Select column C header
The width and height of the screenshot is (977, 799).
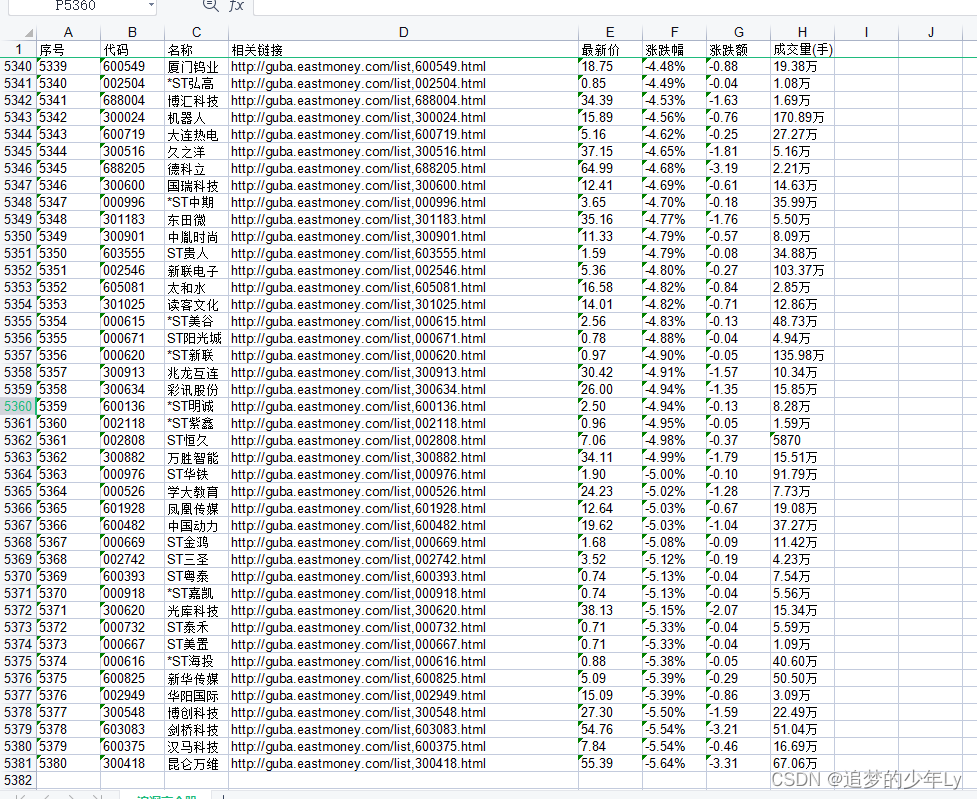click(196, 32)
